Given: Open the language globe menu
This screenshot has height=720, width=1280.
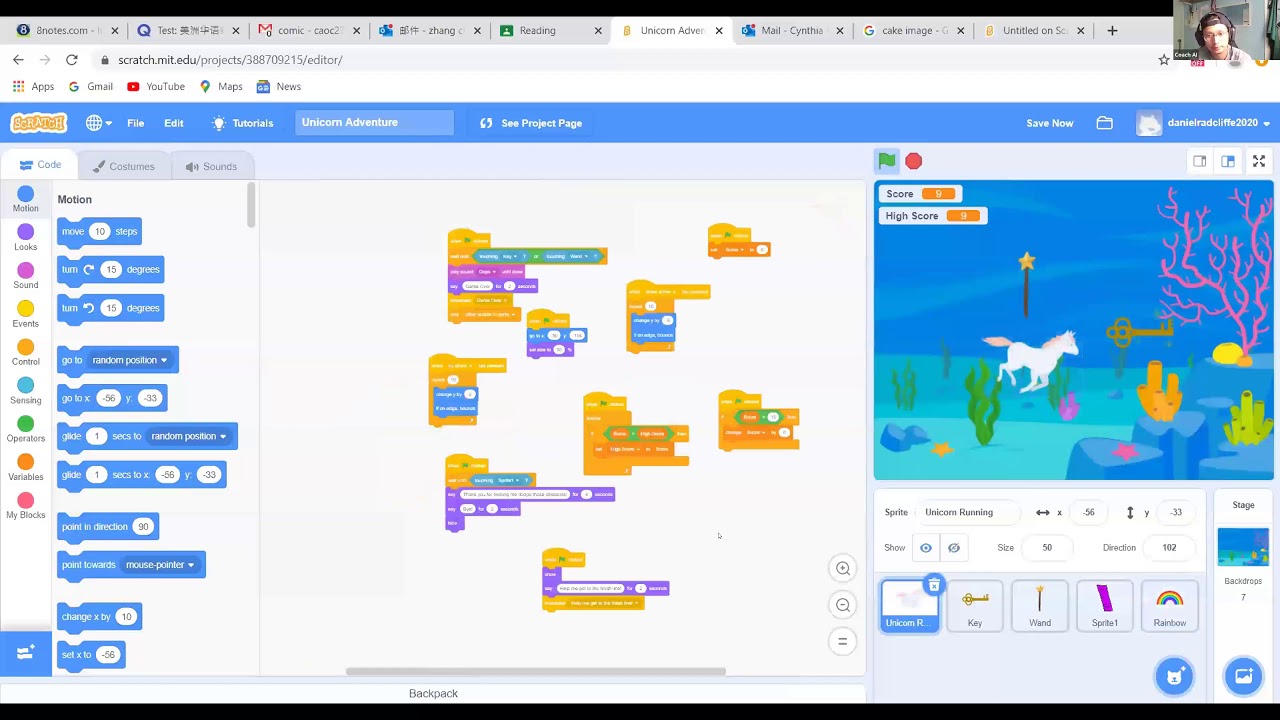Looking at the screenshot, I should click(98, 123).
